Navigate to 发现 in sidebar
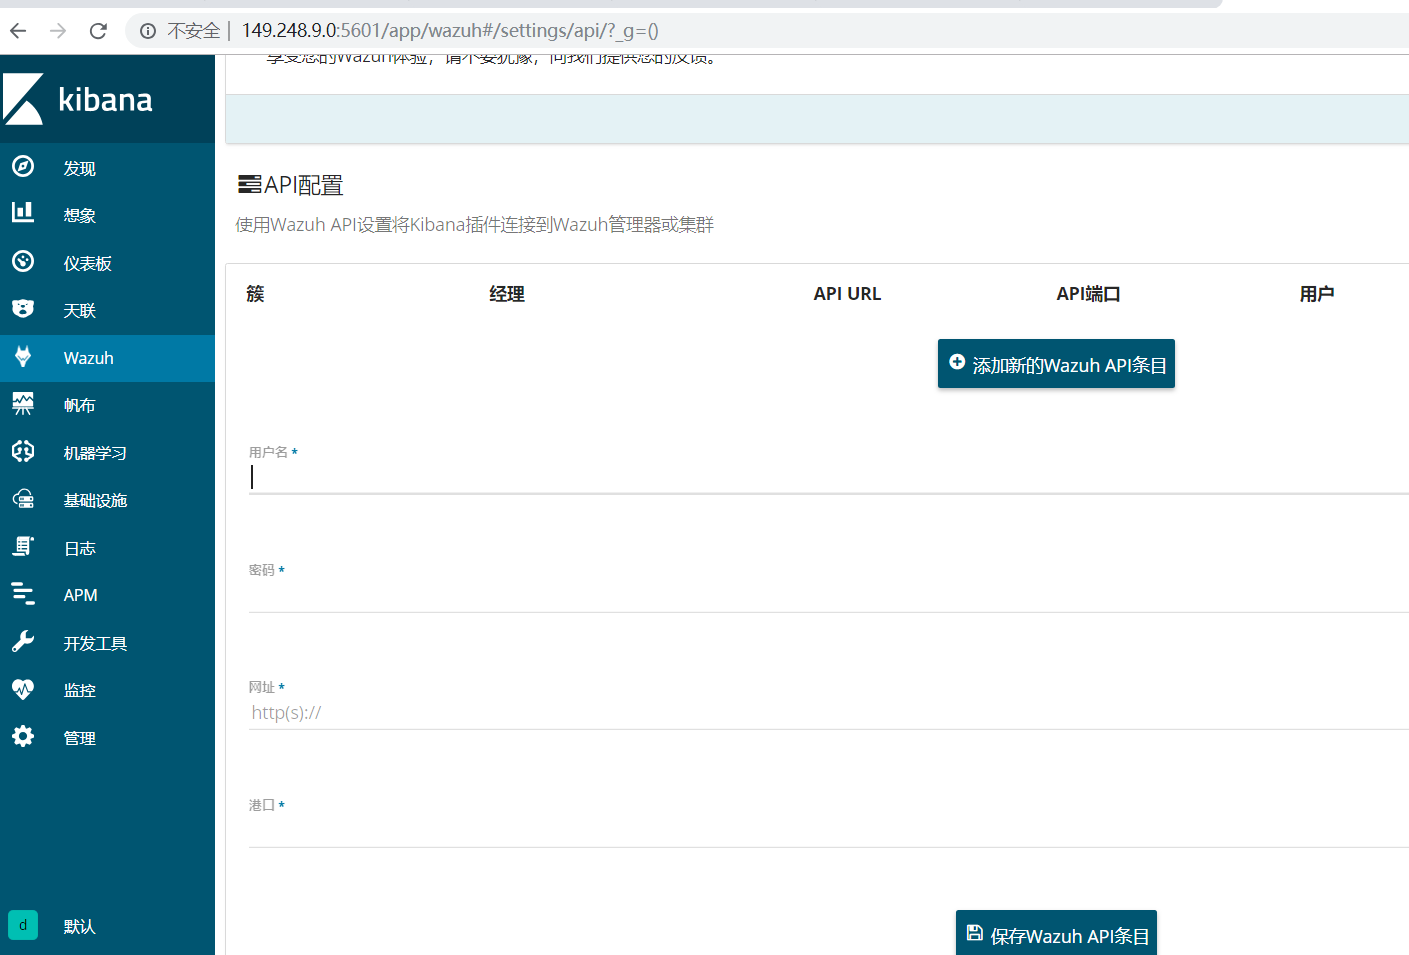The width and height of the screenshot is (1409, 955). [x=80, y=168]
